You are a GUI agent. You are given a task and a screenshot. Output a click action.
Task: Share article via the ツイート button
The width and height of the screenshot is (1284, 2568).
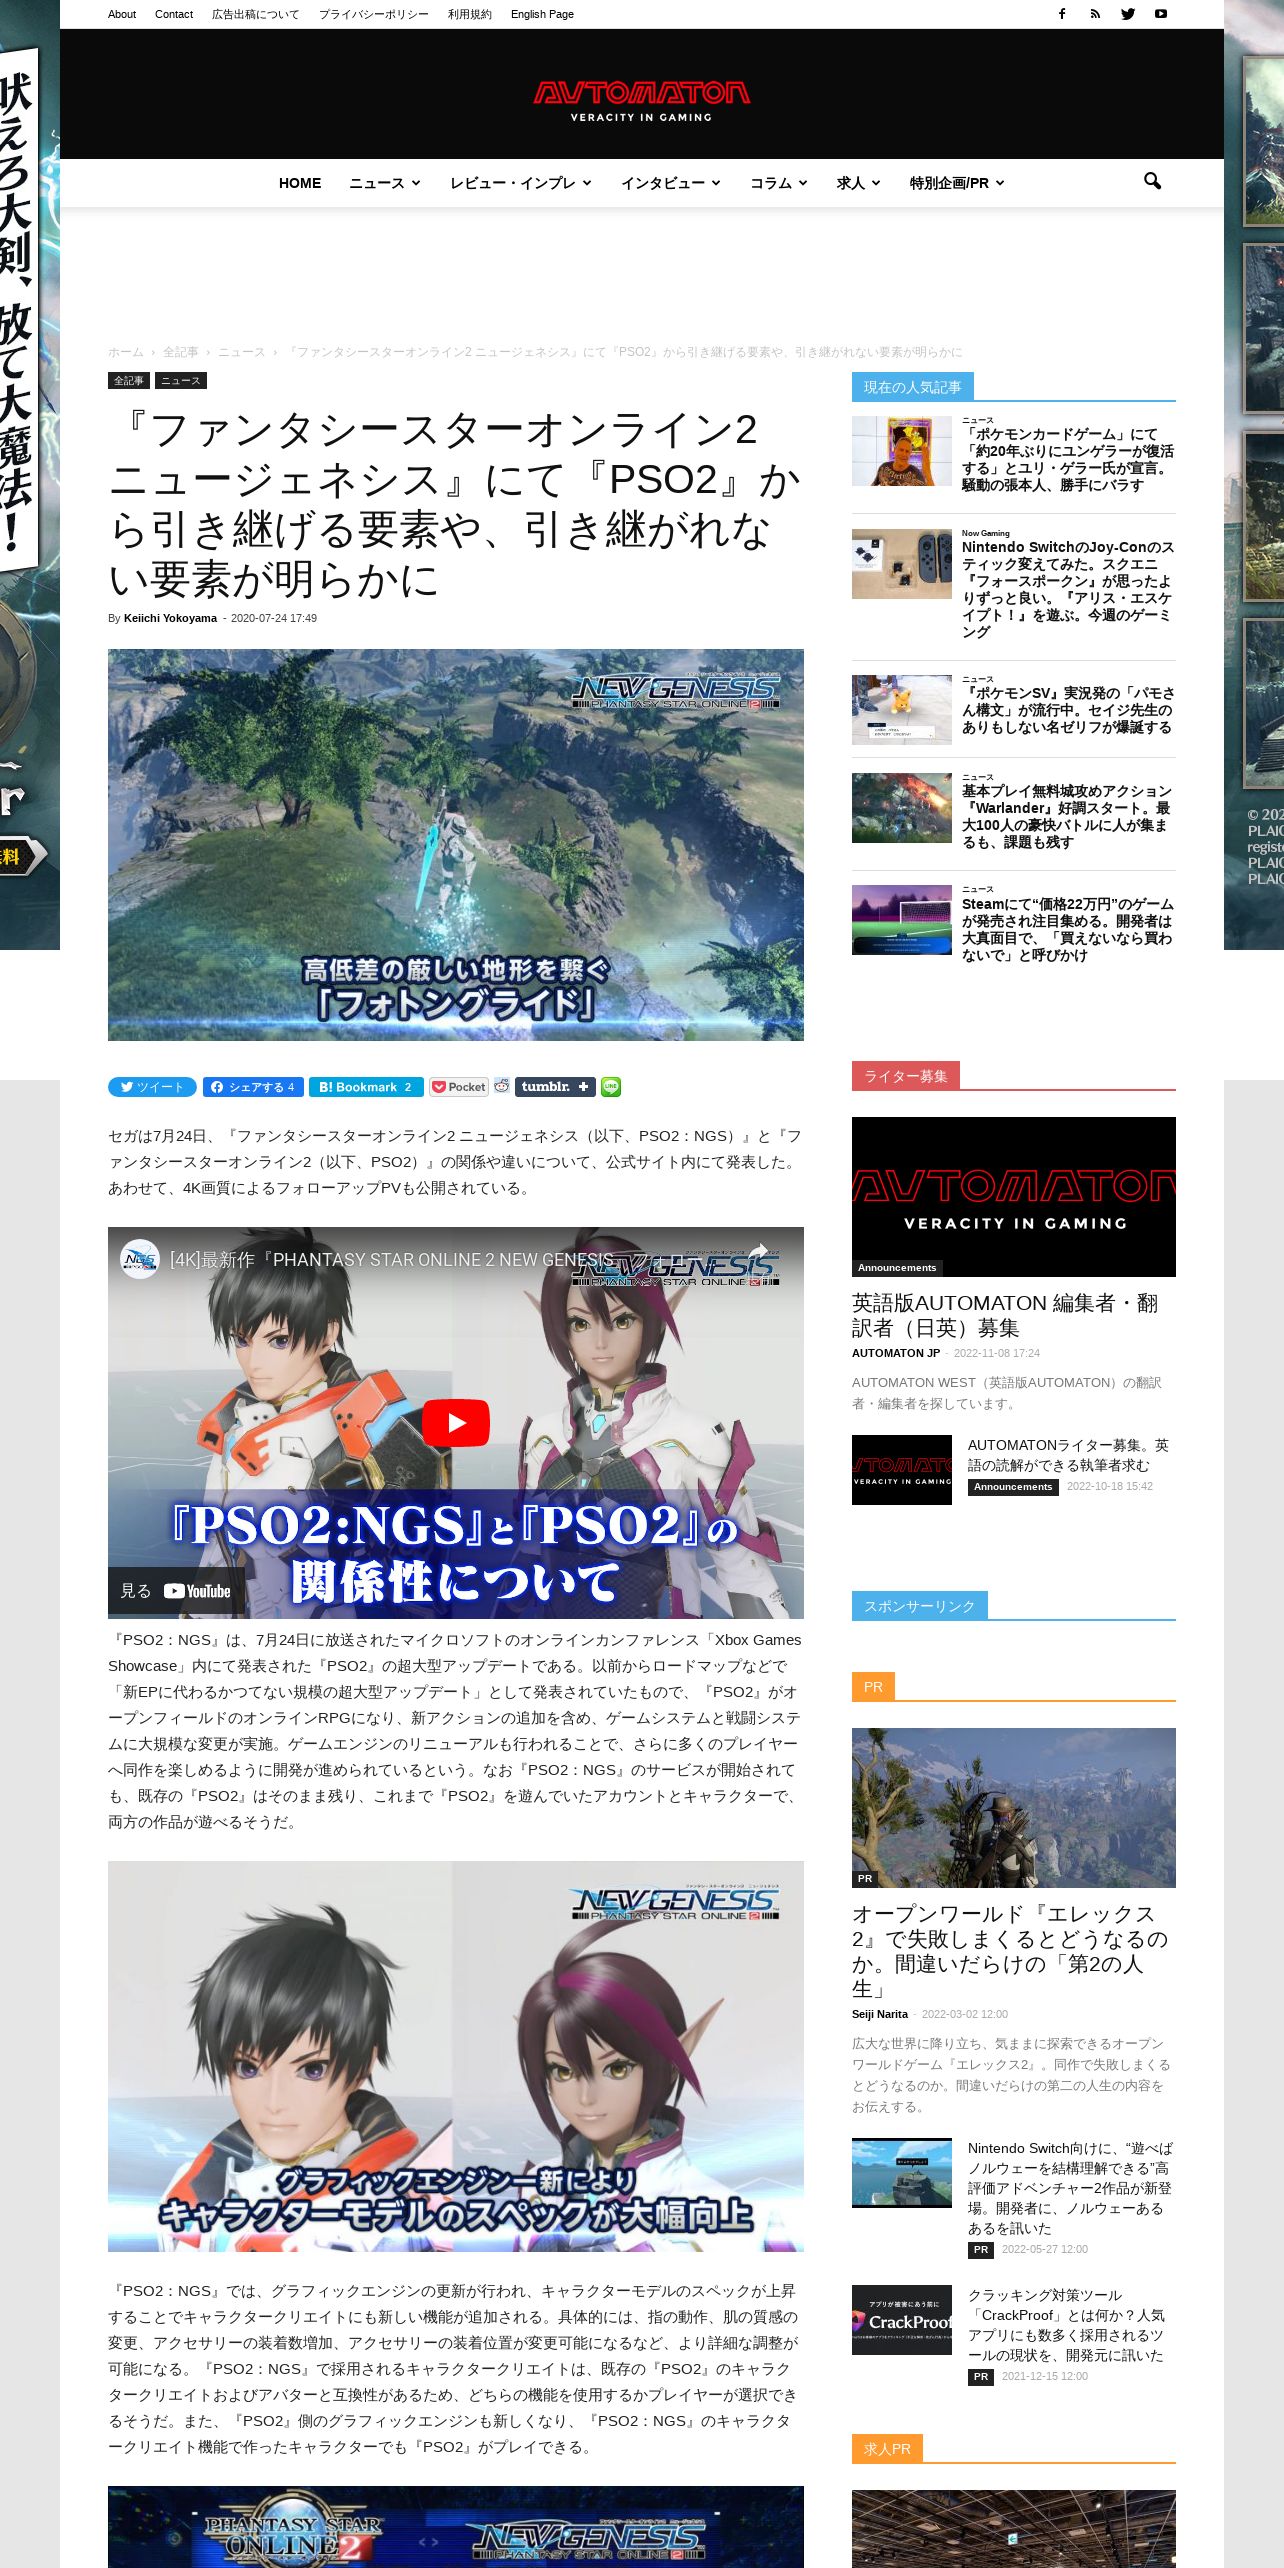[x=152, y=1087]
